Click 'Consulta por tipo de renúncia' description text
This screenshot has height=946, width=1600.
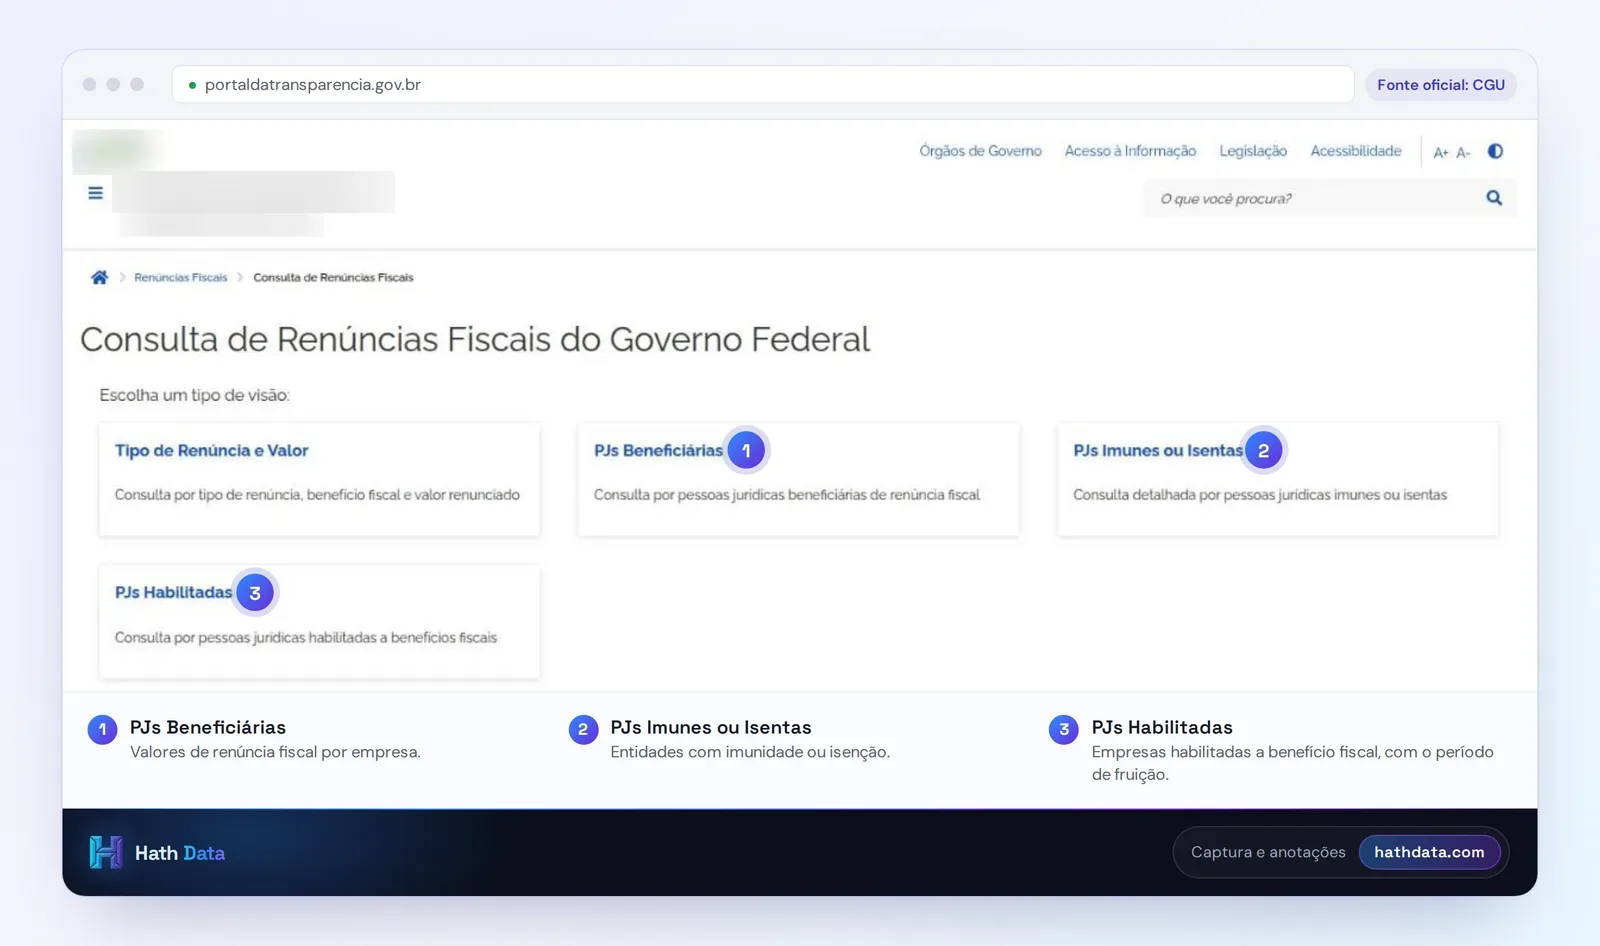(x=317, y=494)
